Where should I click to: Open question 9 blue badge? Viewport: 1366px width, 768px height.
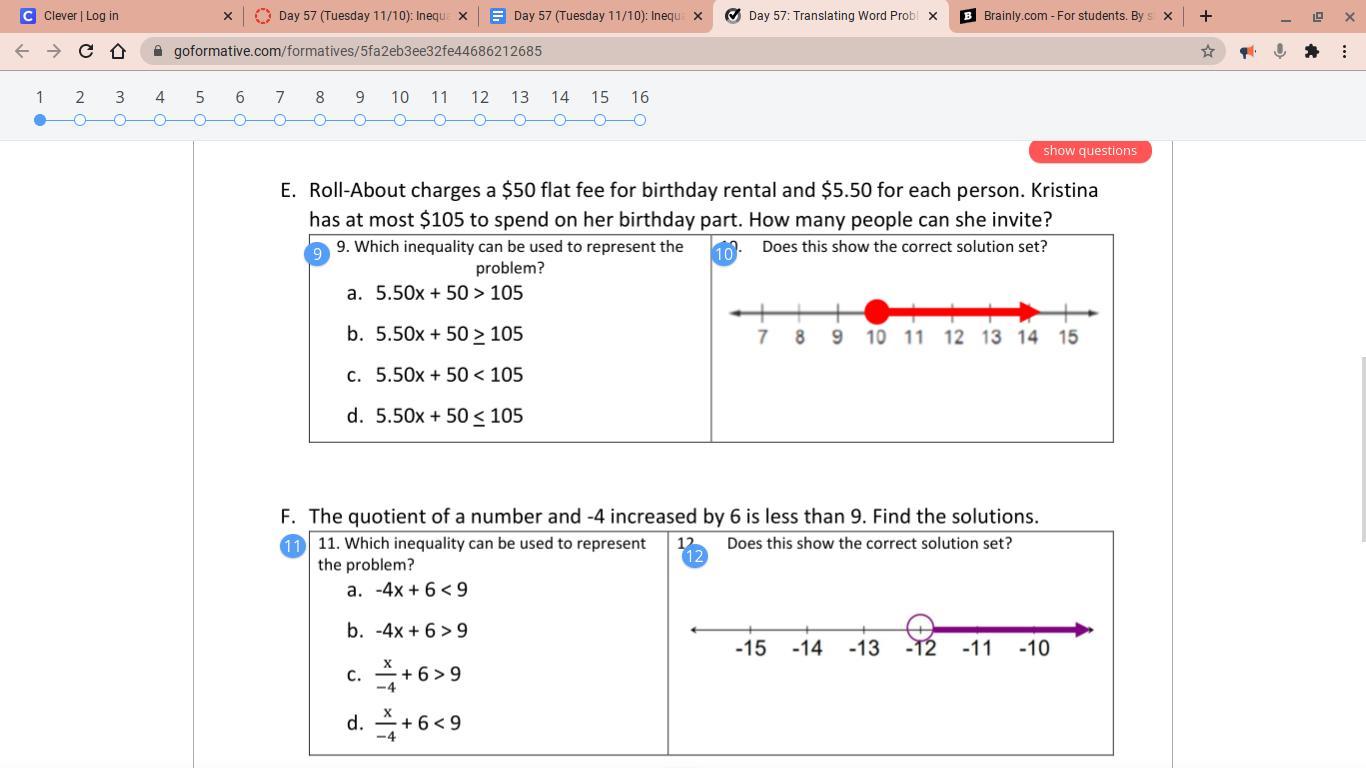[x=317, y=254]
